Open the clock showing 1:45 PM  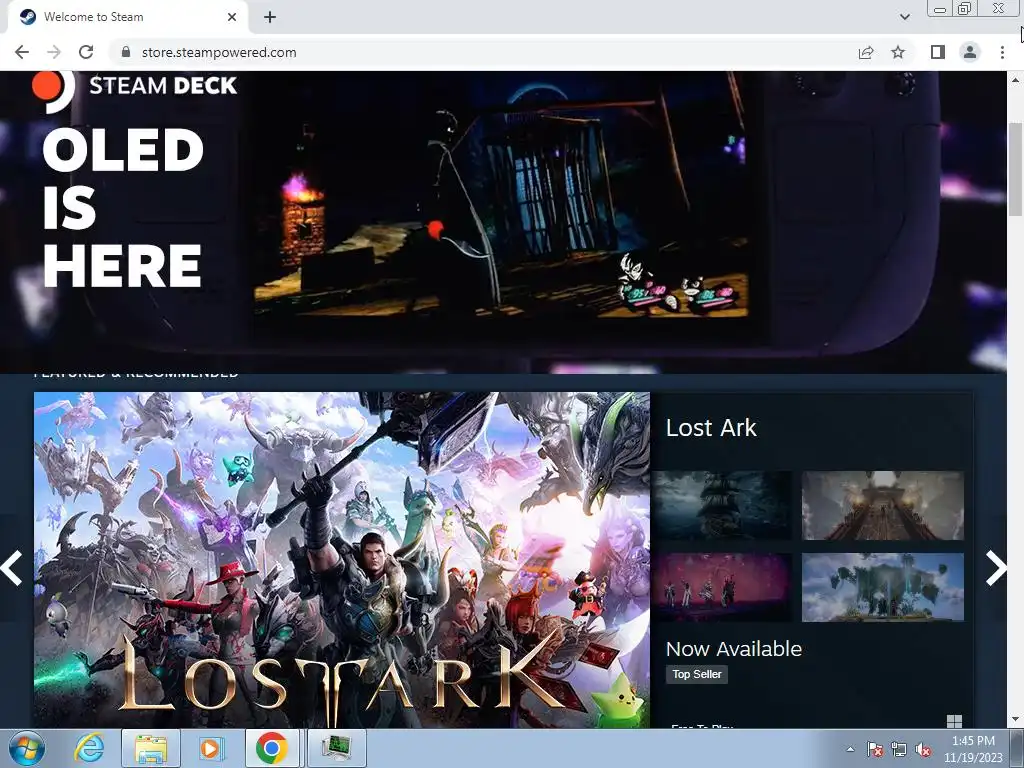pos(973,748)
